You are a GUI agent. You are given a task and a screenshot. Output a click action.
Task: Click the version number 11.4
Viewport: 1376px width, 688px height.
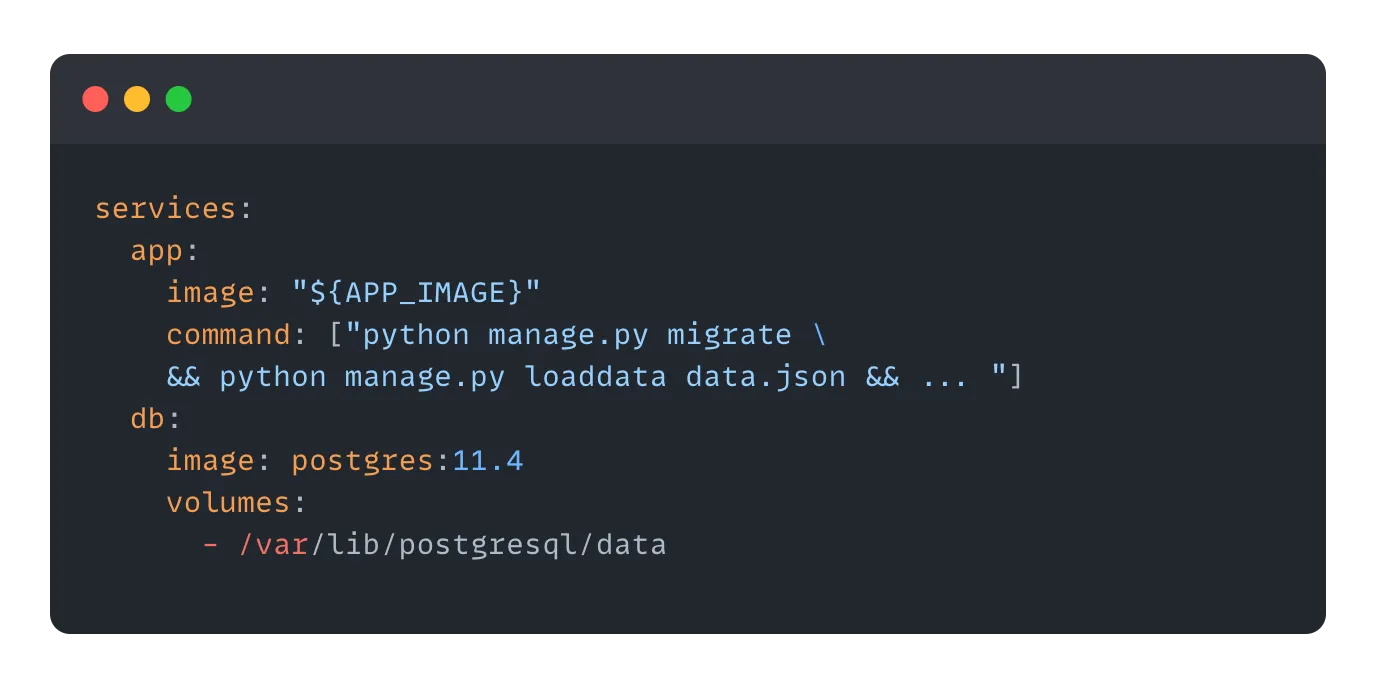tap(488, 461)
